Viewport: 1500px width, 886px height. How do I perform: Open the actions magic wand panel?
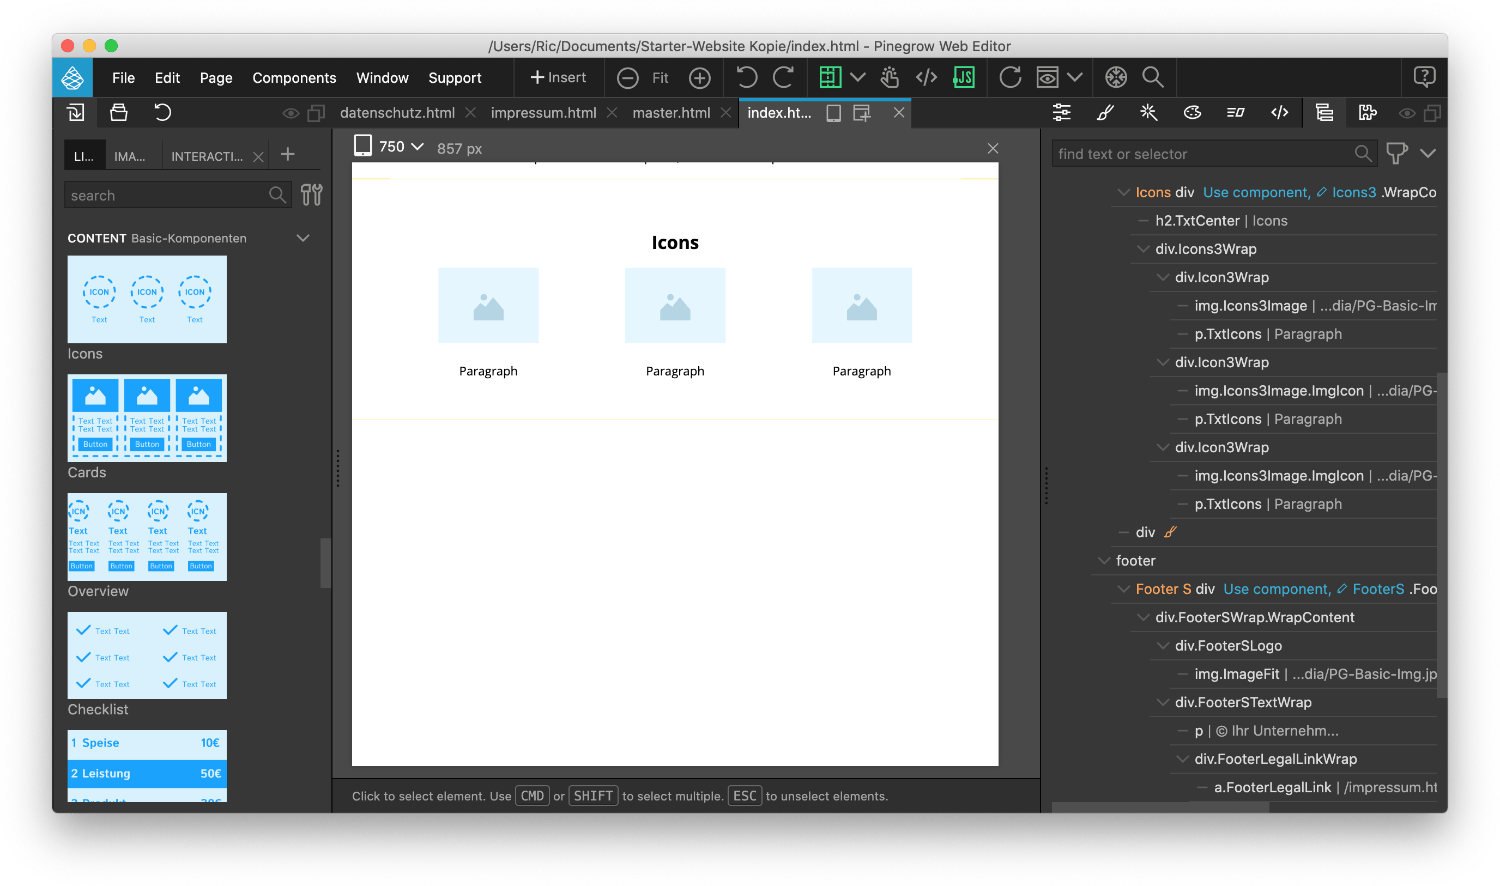click(1149, 113)
